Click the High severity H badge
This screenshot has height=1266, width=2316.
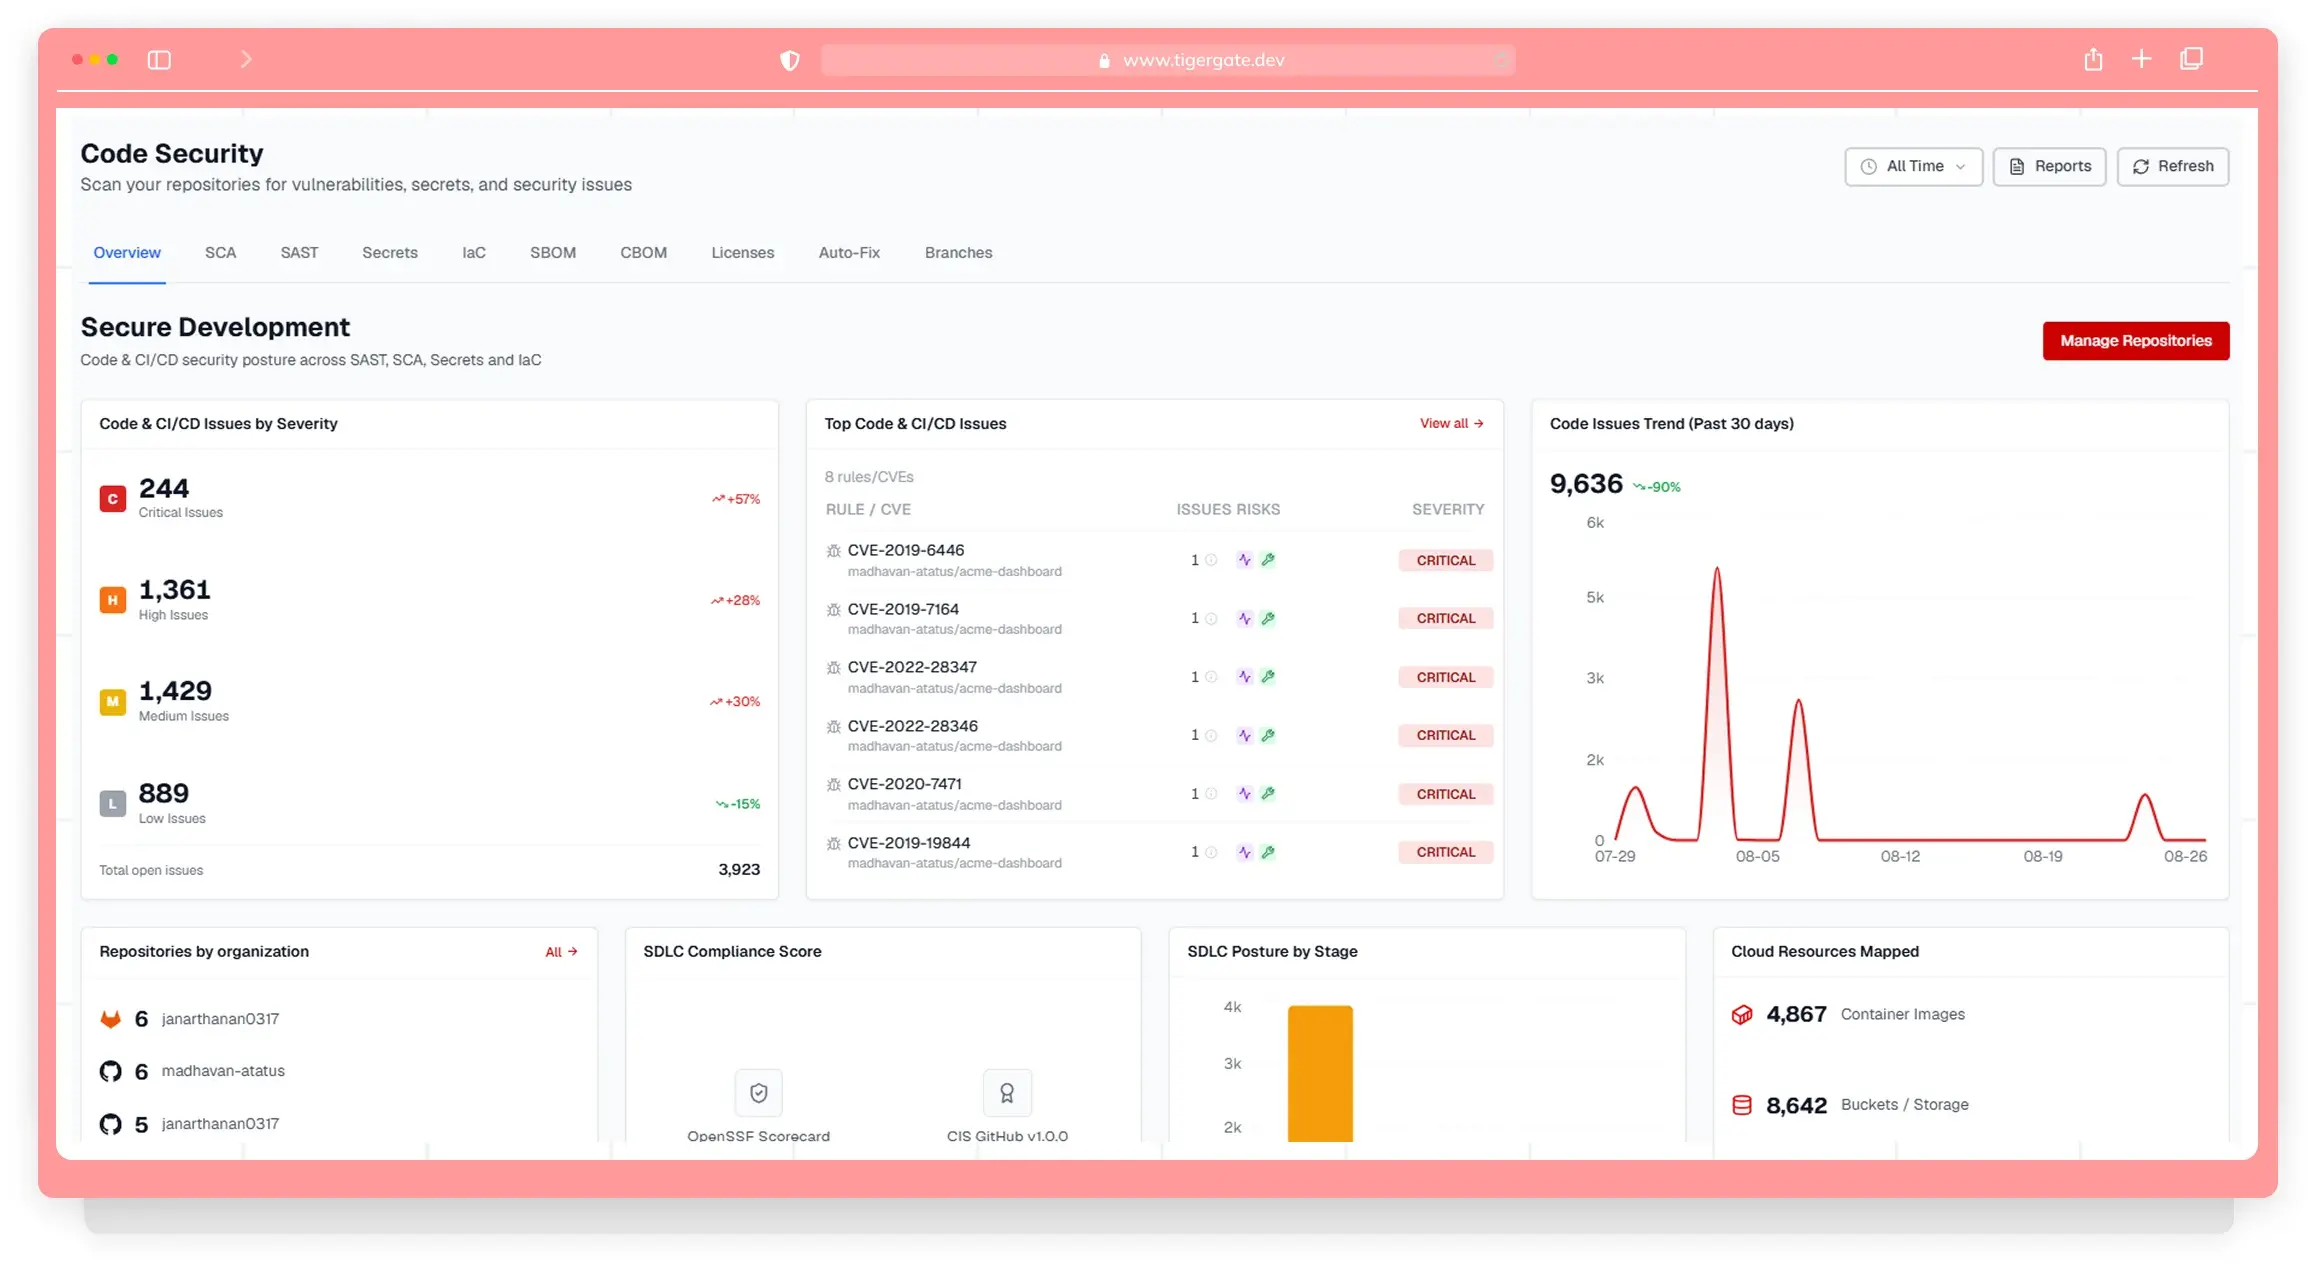pos(113,600)
